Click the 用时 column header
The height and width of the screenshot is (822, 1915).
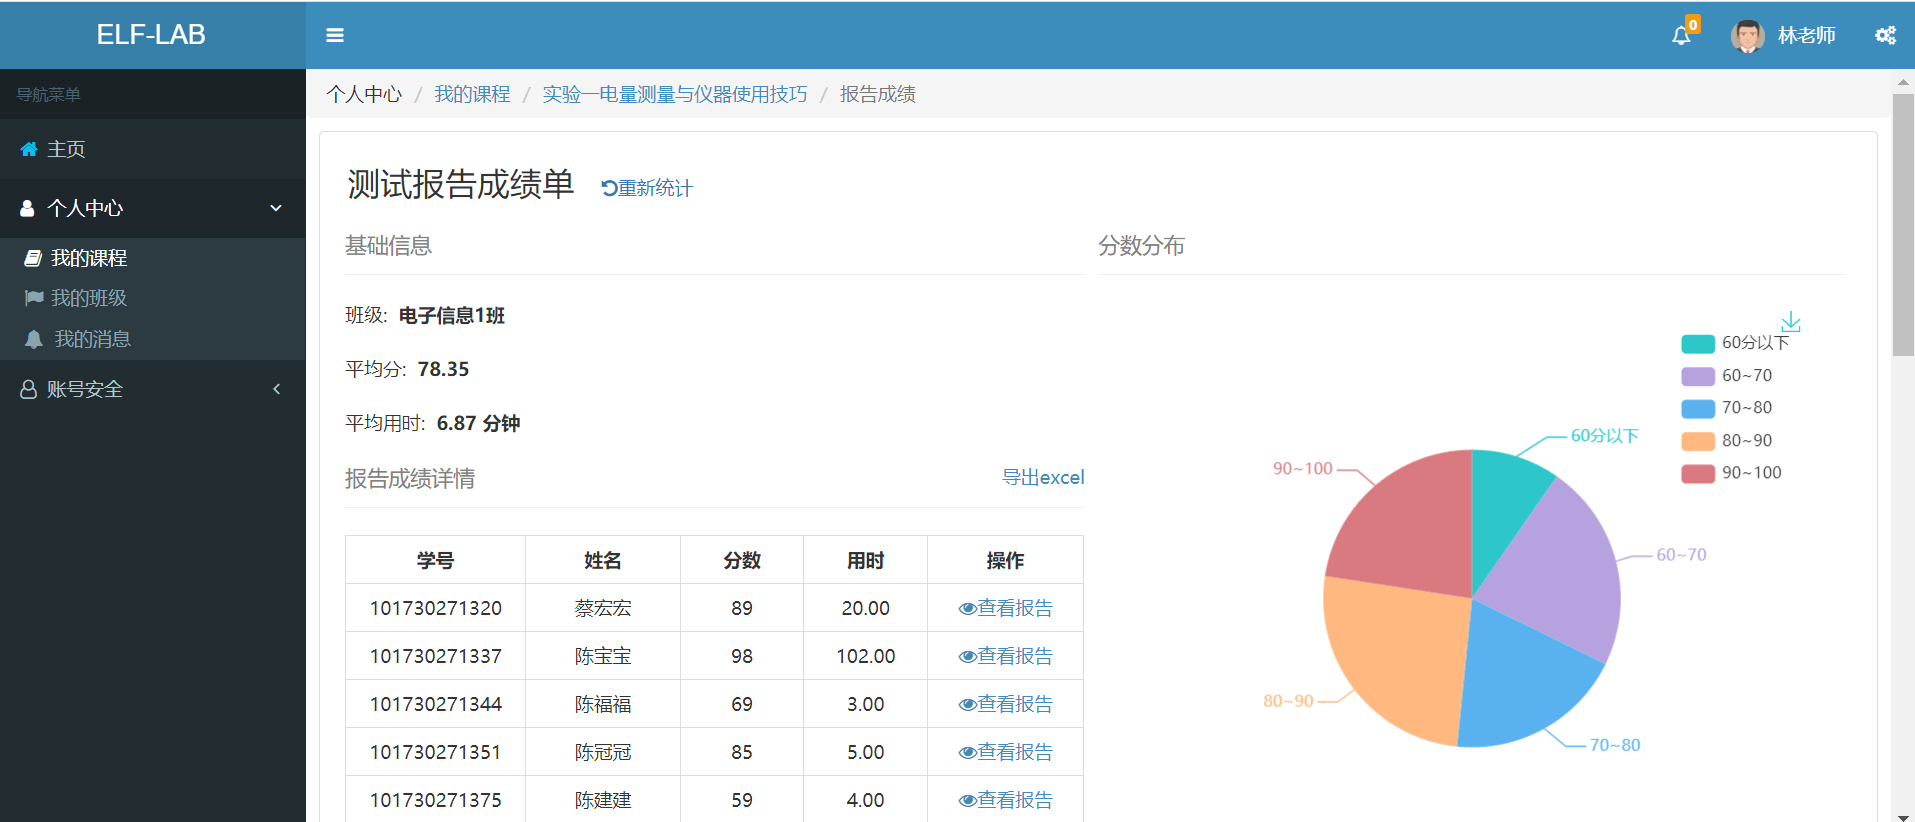866,560
